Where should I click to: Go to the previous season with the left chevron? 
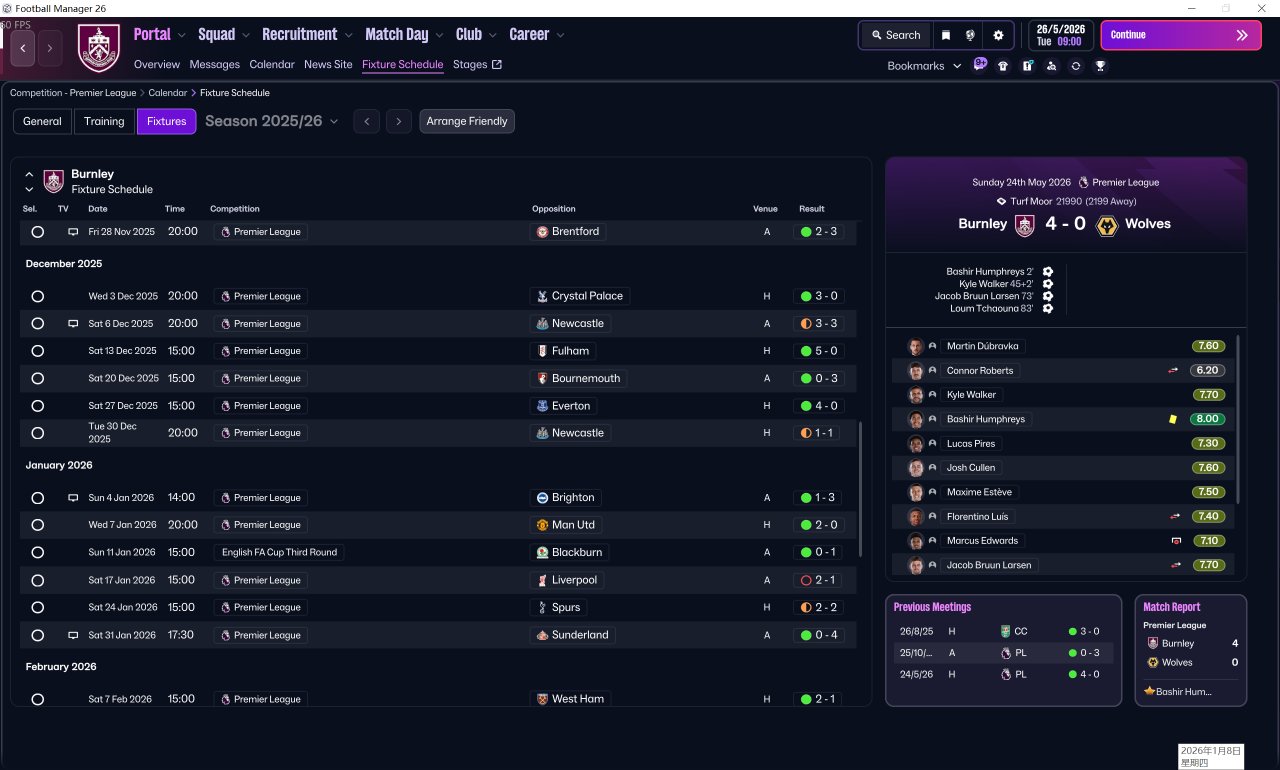(367, 122)
